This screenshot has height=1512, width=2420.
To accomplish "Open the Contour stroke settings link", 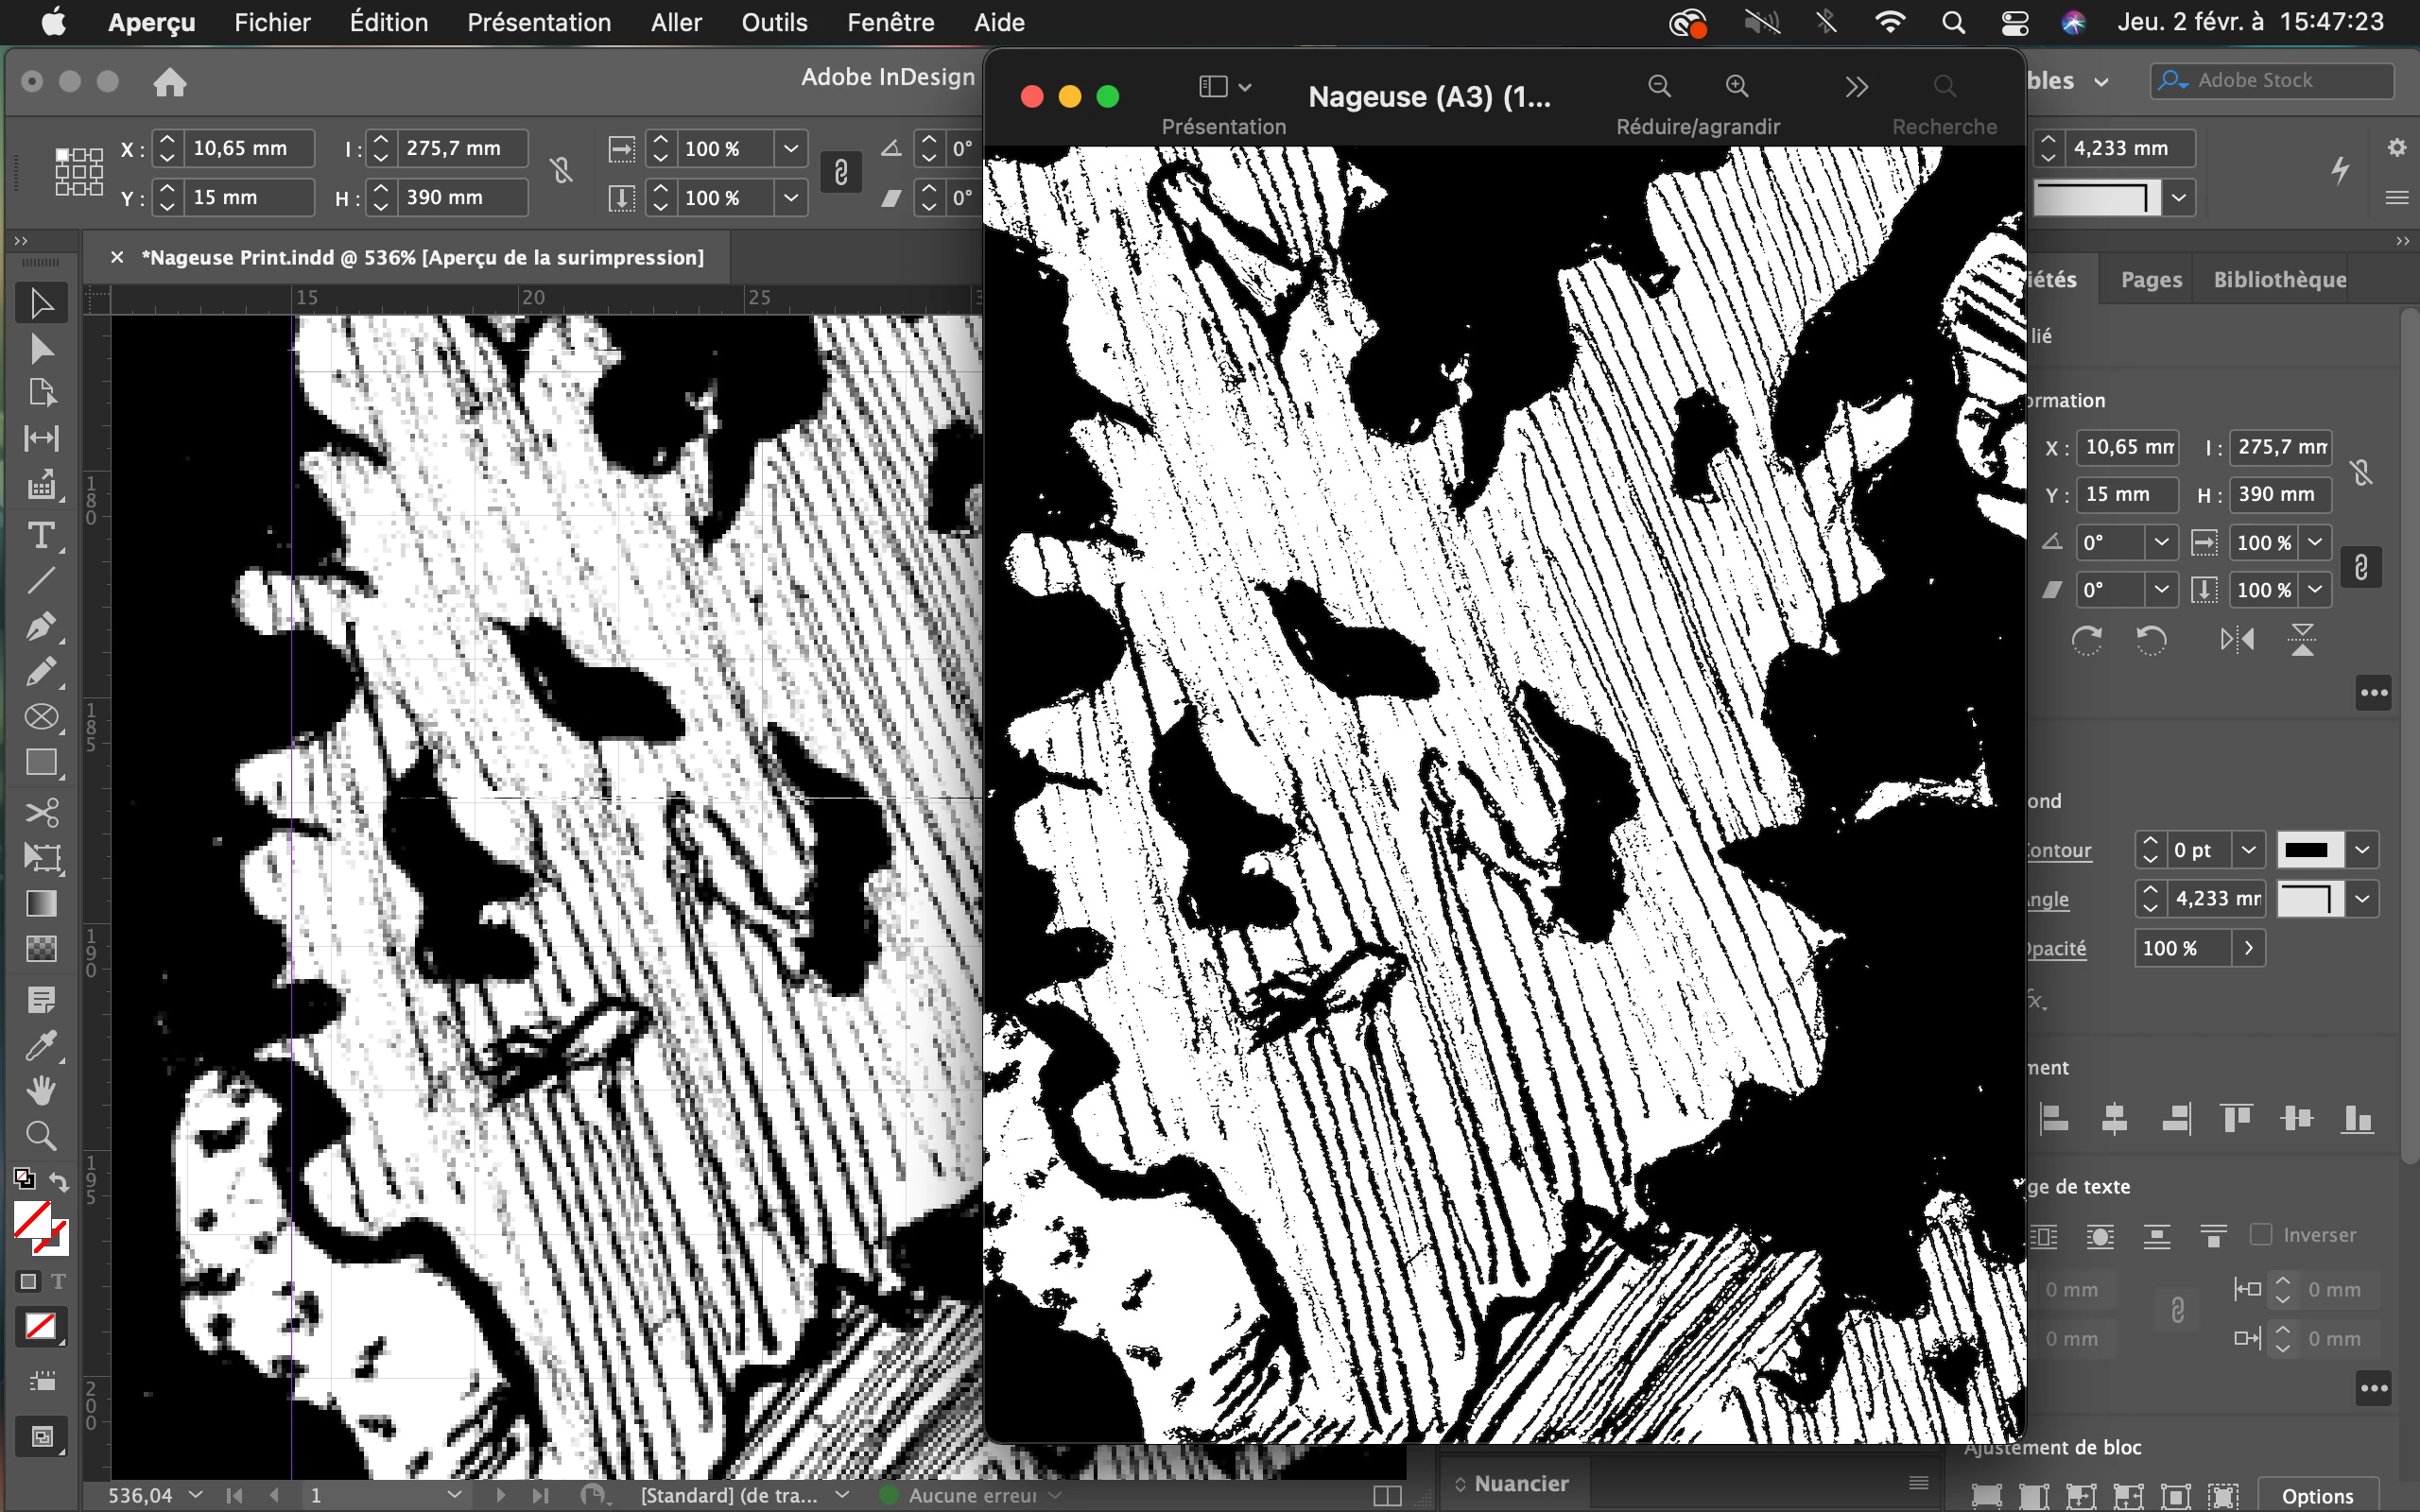I will 2057,850.
